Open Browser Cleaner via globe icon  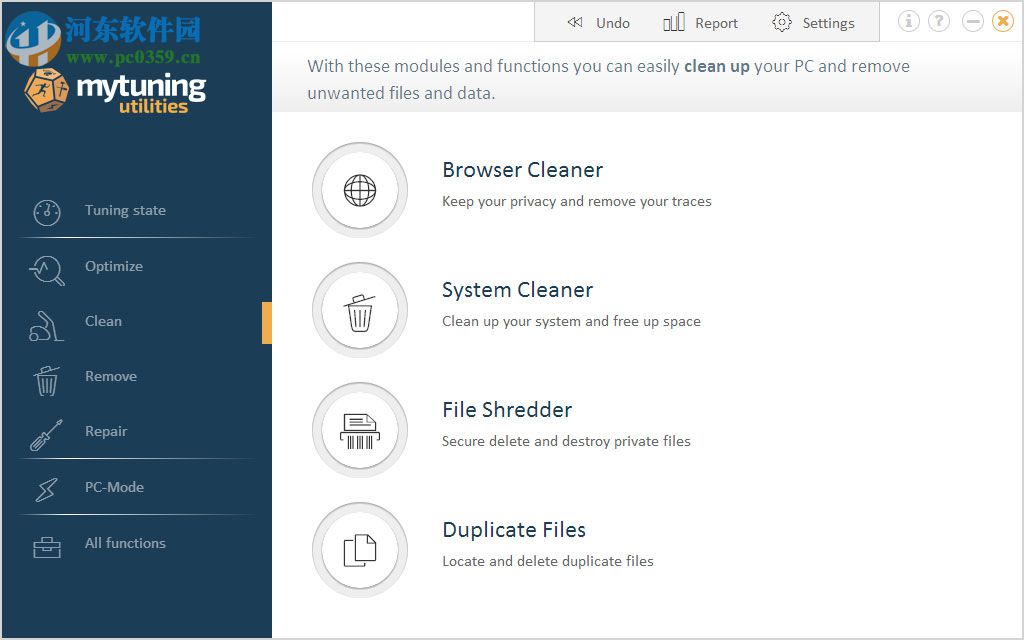point(360,190)
